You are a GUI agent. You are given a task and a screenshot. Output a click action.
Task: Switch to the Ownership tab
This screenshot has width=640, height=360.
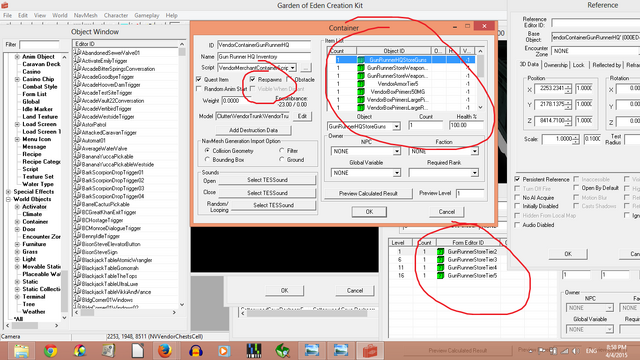556,65
